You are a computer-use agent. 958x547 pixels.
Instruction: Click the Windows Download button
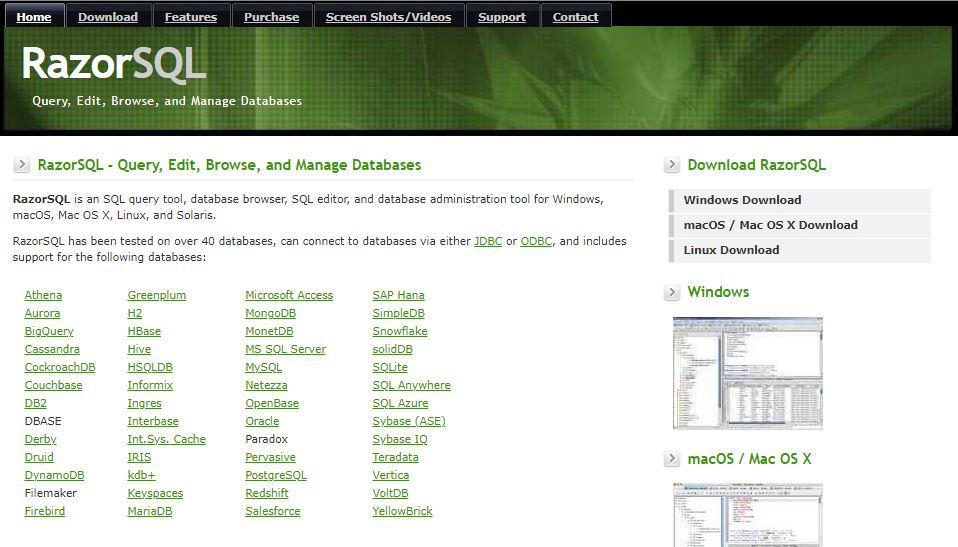tap(800, 200)
